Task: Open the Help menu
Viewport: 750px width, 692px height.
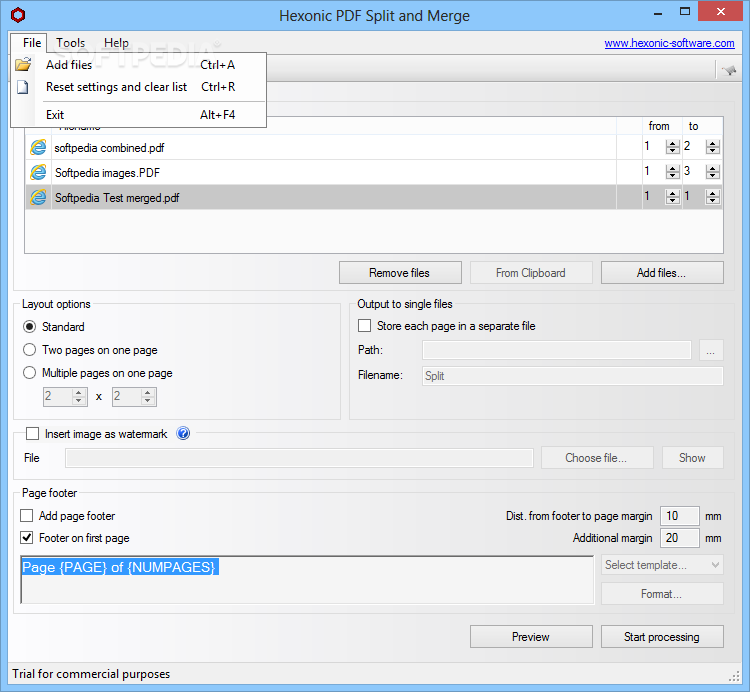Action: [x=116, y=43]
